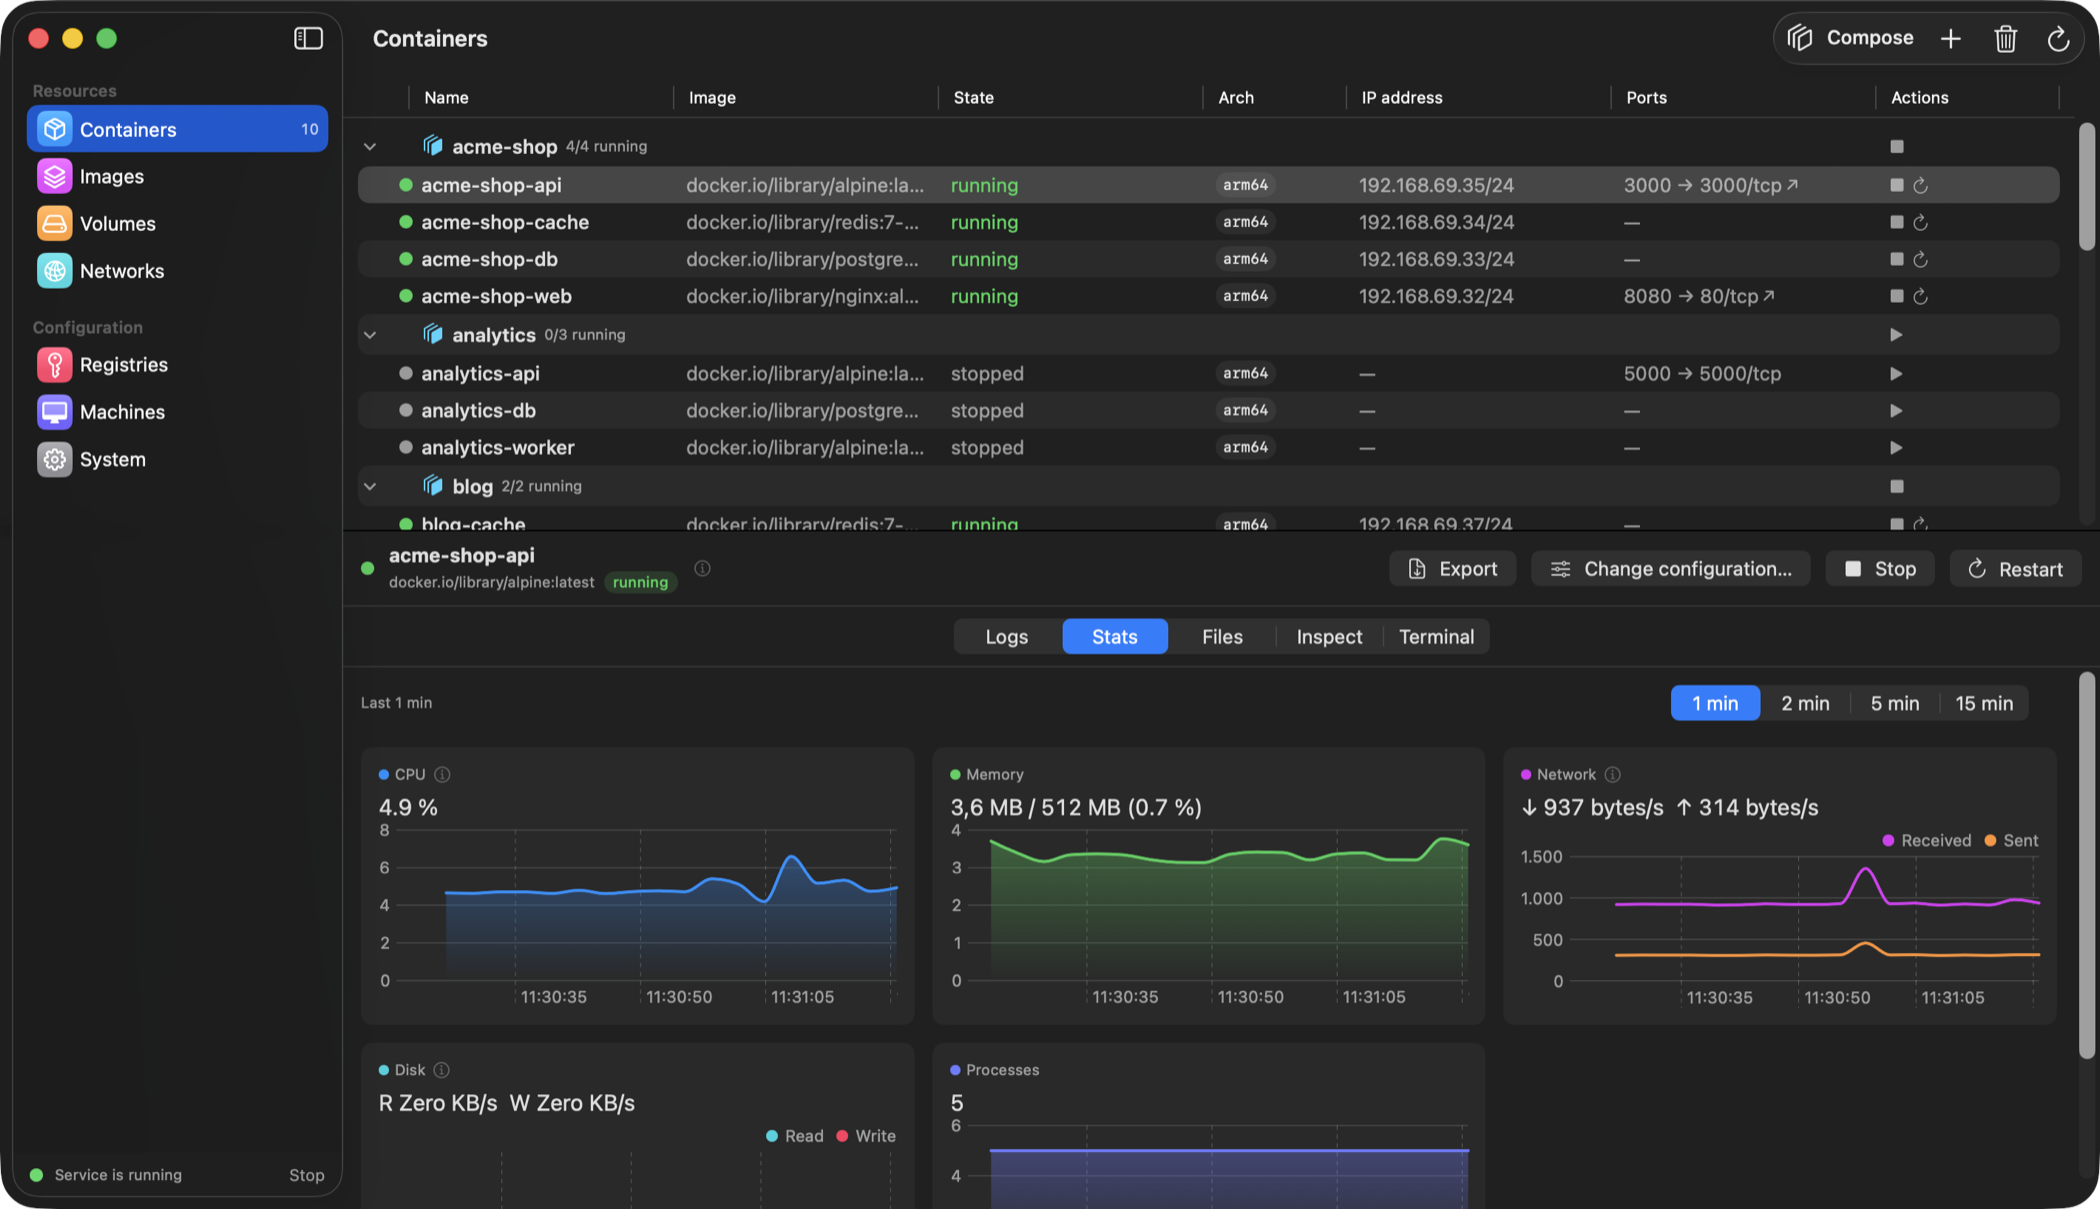Screen dimensions: 2100x1209
Task: Click the Compose button
Action: [1850, 38]
